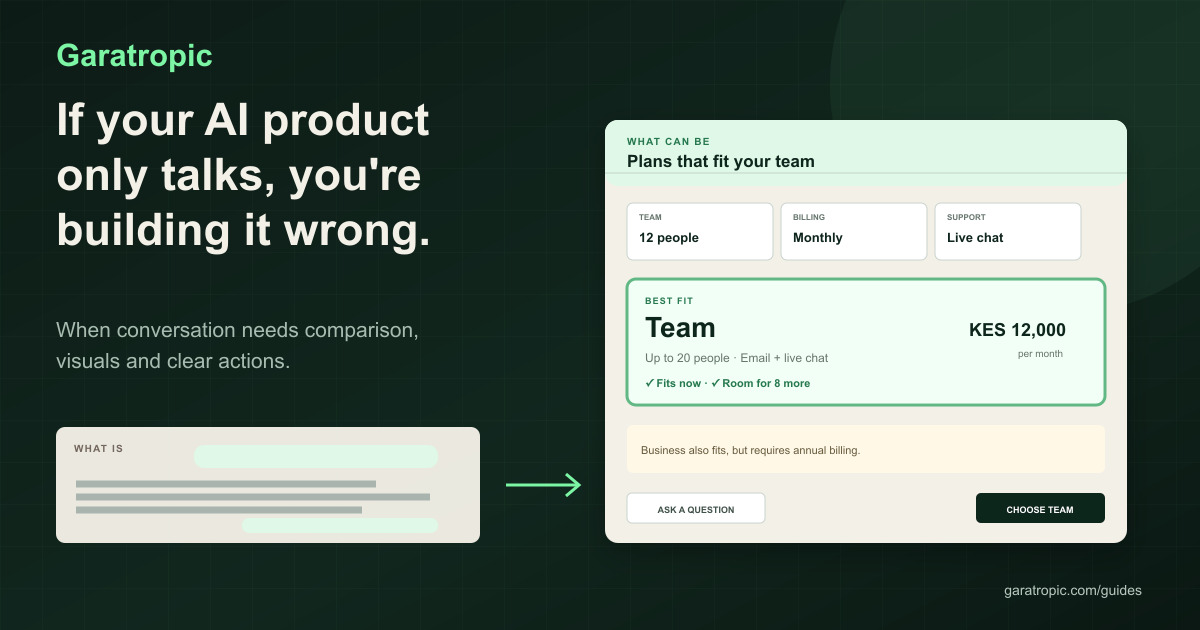The width and height of the screenshot is (1200, 630).
Task: Click the Business annual billing notice
Action: coord(866,449)
